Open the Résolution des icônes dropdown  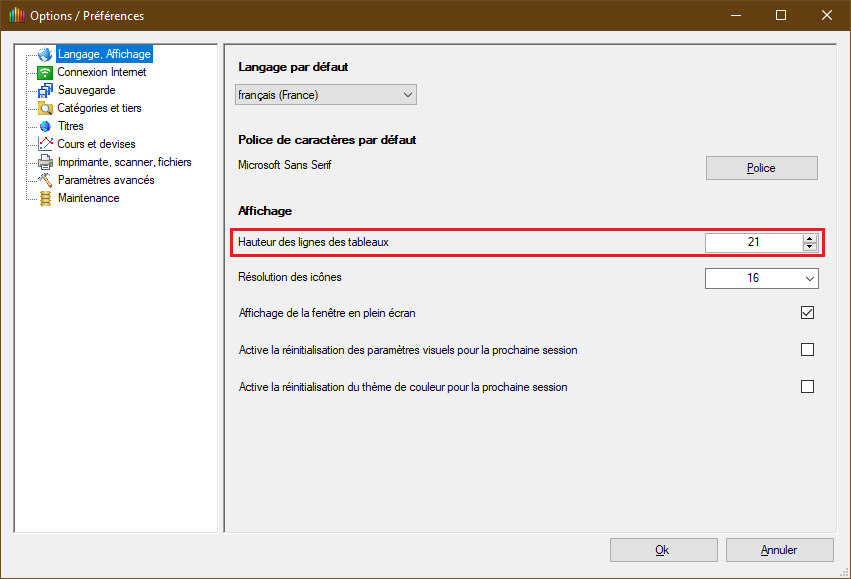(761, 278)
